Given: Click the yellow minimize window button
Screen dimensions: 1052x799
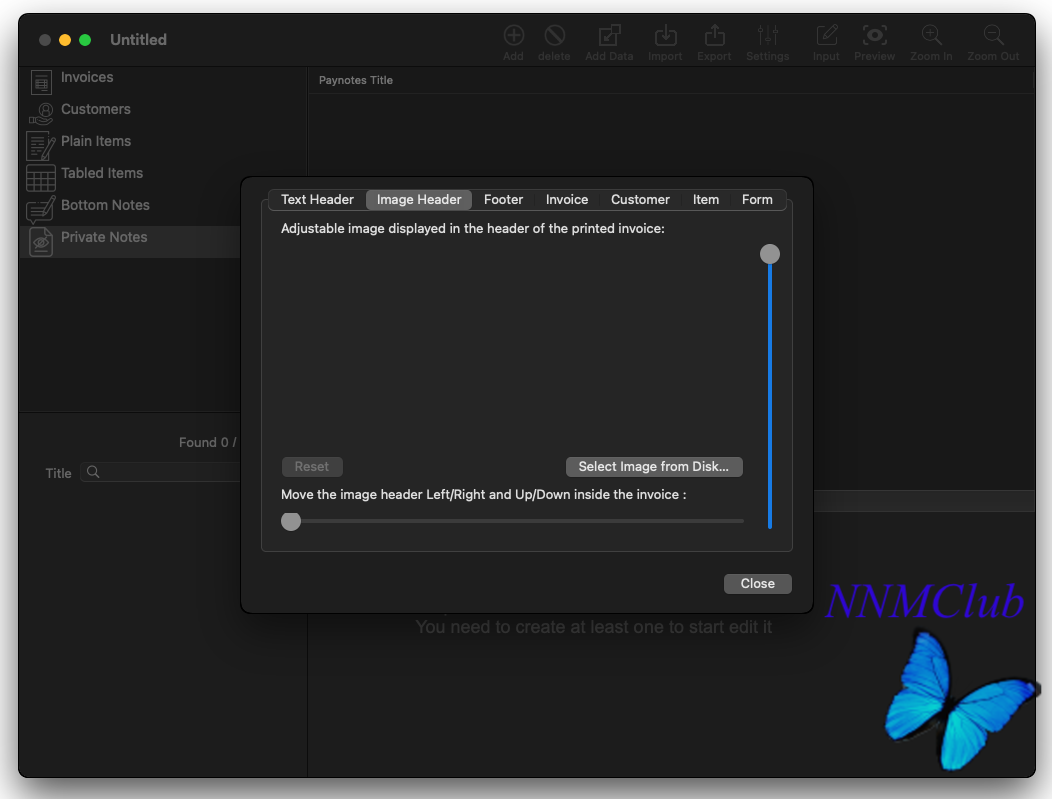Looking at the screenshot, I should tap(65, 40).
